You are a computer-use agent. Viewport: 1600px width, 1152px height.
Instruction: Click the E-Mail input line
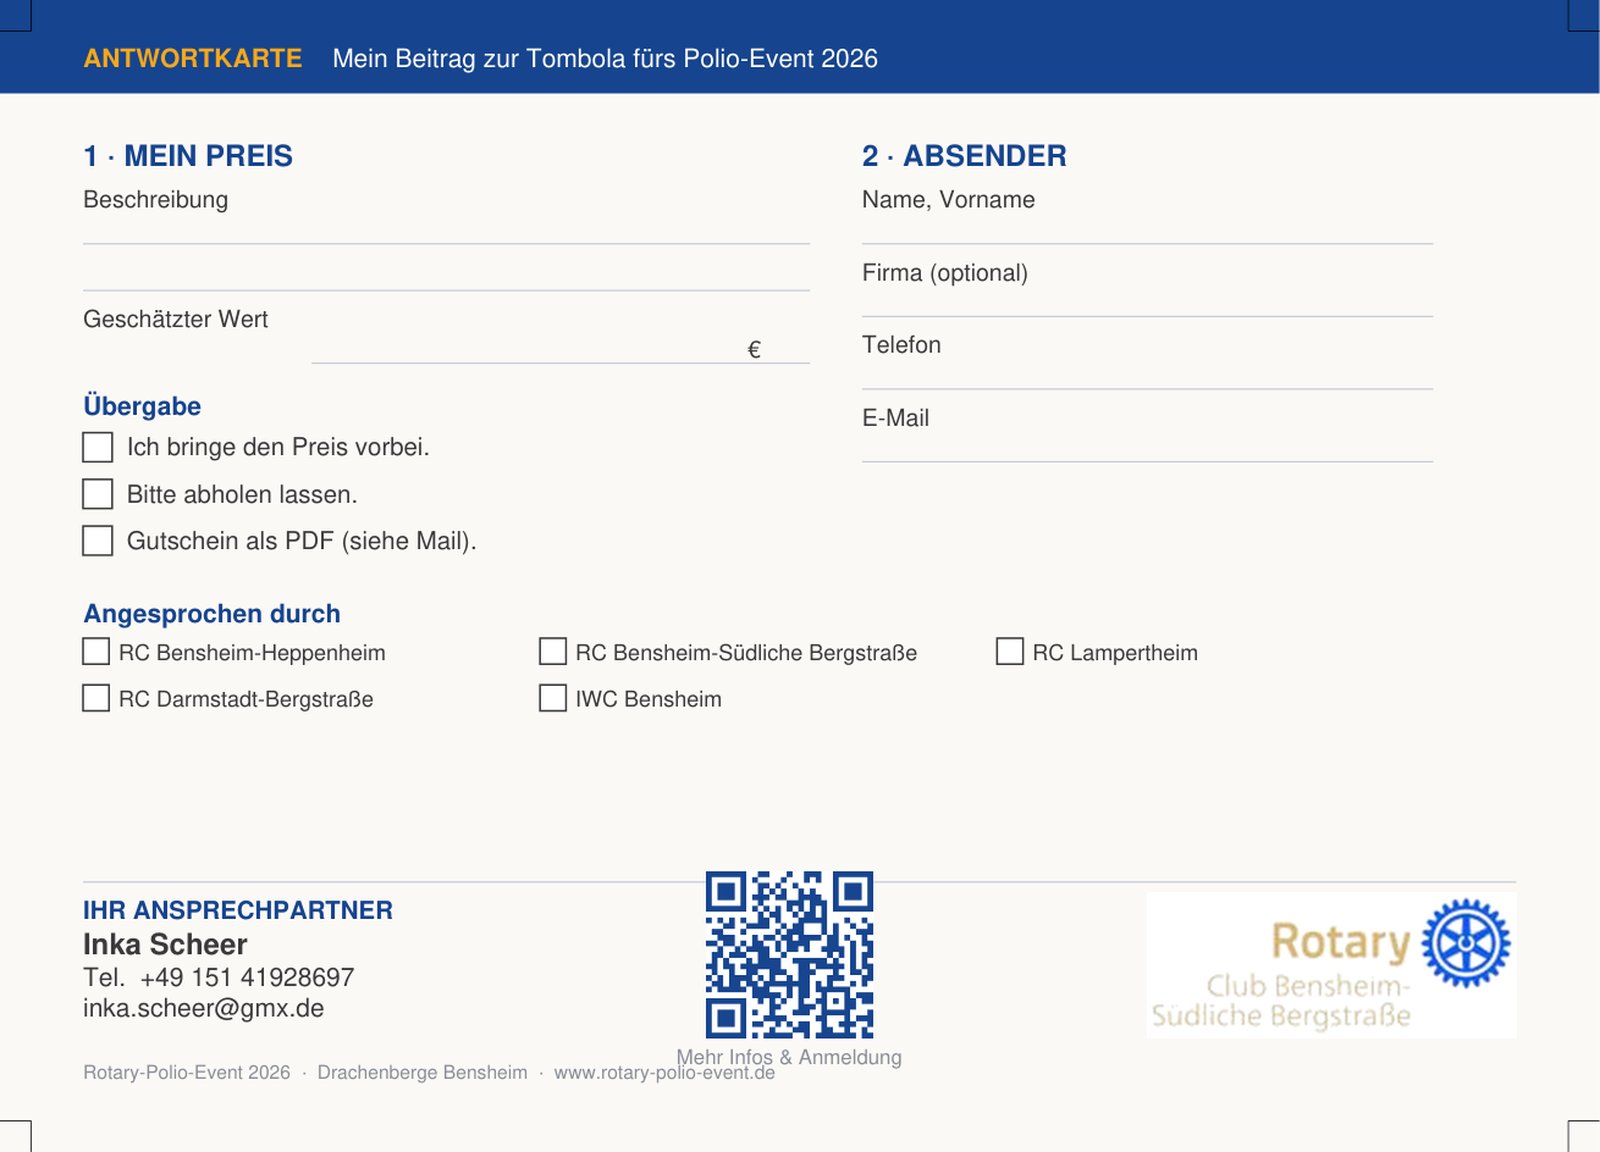1147,448
